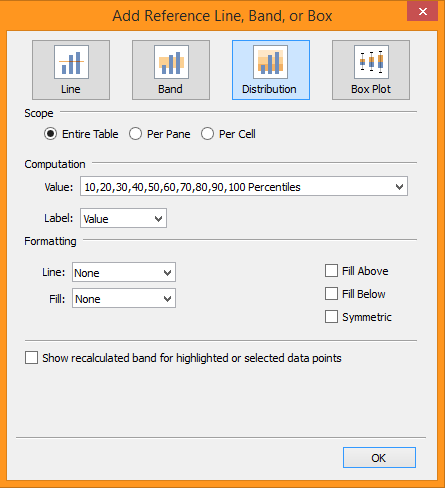This screenshot has height=488, width=445.
Task: Choose the Band reference type icon
Action: (171, 62)
